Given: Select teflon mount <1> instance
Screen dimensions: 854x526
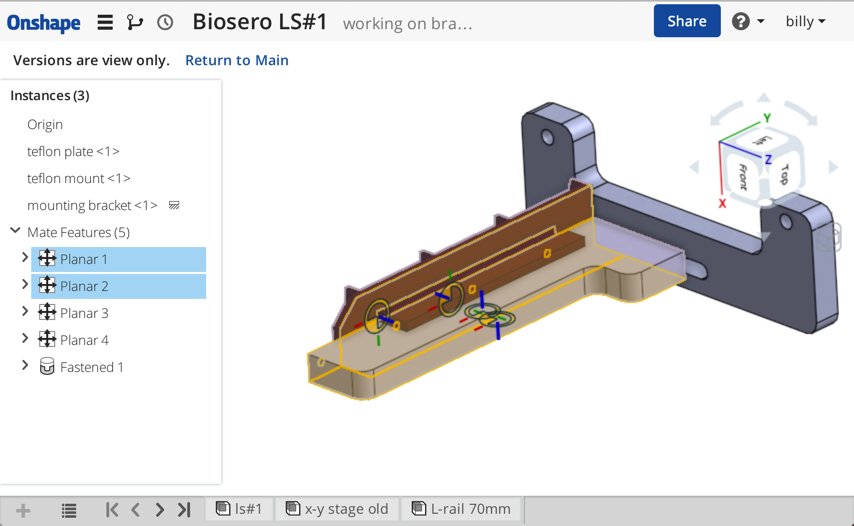Looking at the screenshot, I should tap(78, 178).
